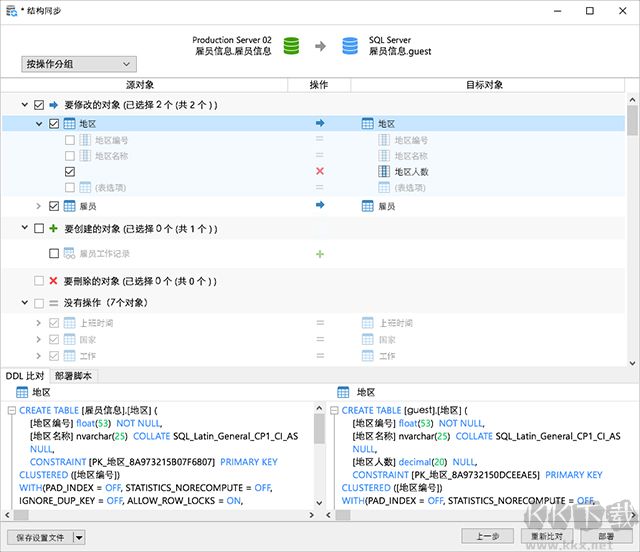Switch to the 部署脚本 tab

click(x=73, y=376)
